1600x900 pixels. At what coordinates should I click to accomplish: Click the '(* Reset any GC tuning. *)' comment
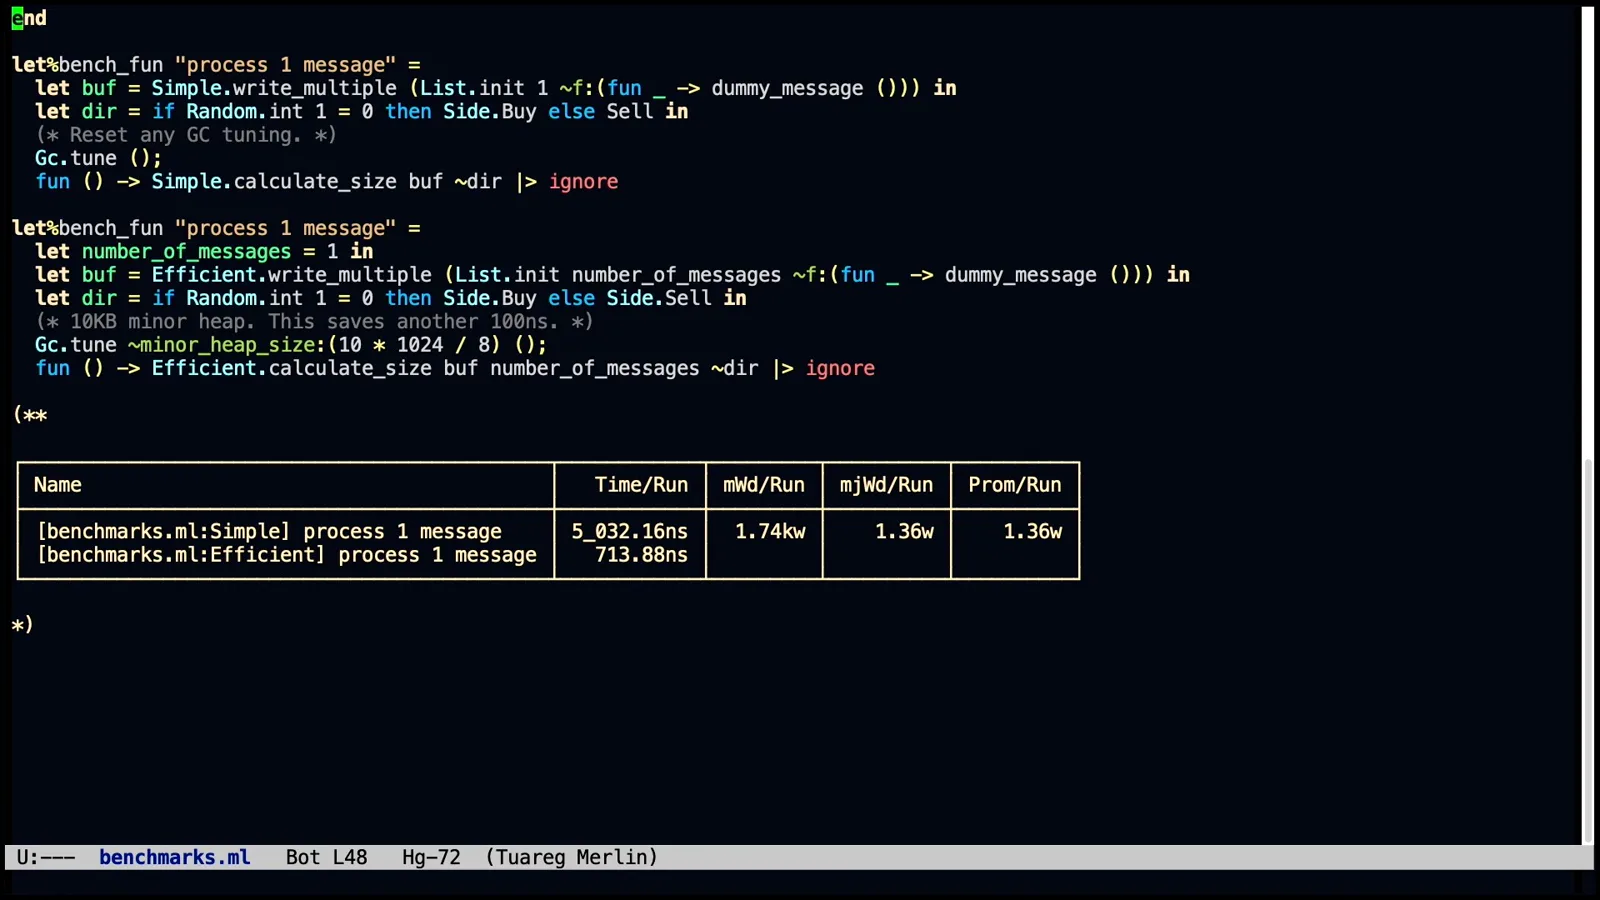(186, 134)
